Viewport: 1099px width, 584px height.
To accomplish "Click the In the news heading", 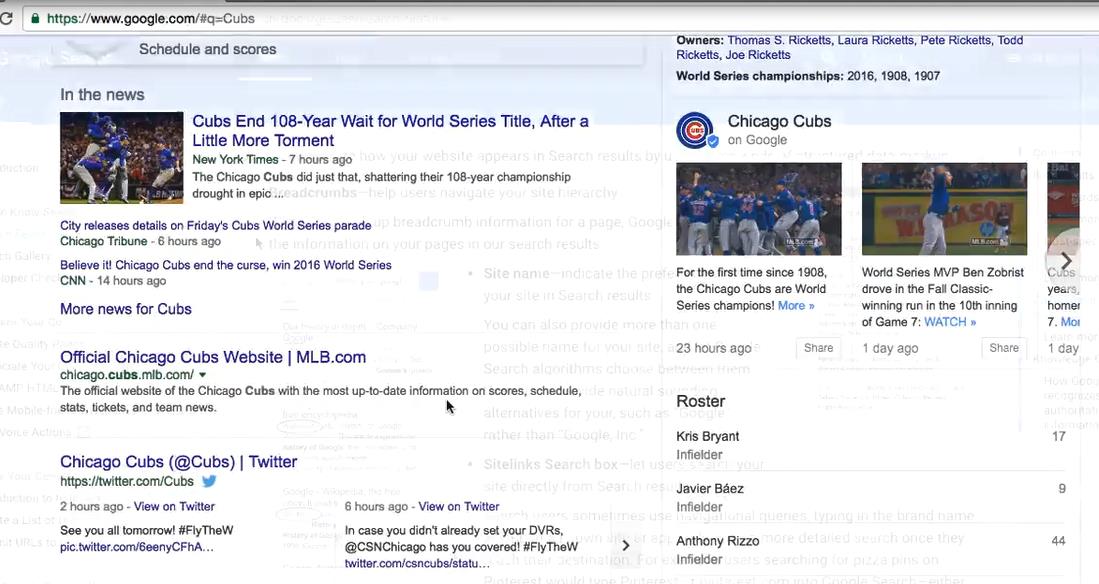I will pos(102,95).
